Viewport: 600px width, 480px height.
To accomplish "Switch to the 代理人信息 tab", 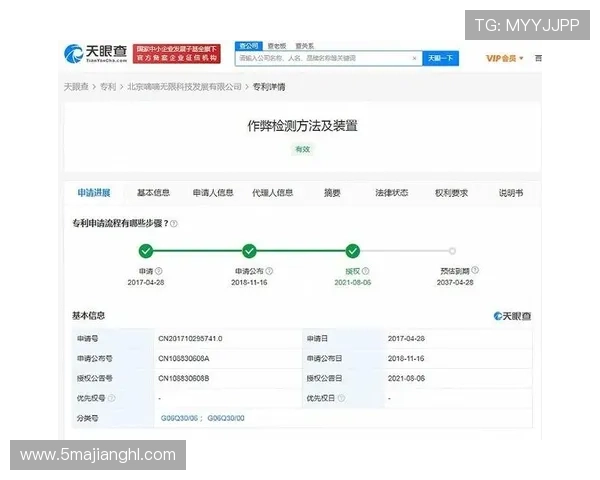I will [x=272, y=193].
